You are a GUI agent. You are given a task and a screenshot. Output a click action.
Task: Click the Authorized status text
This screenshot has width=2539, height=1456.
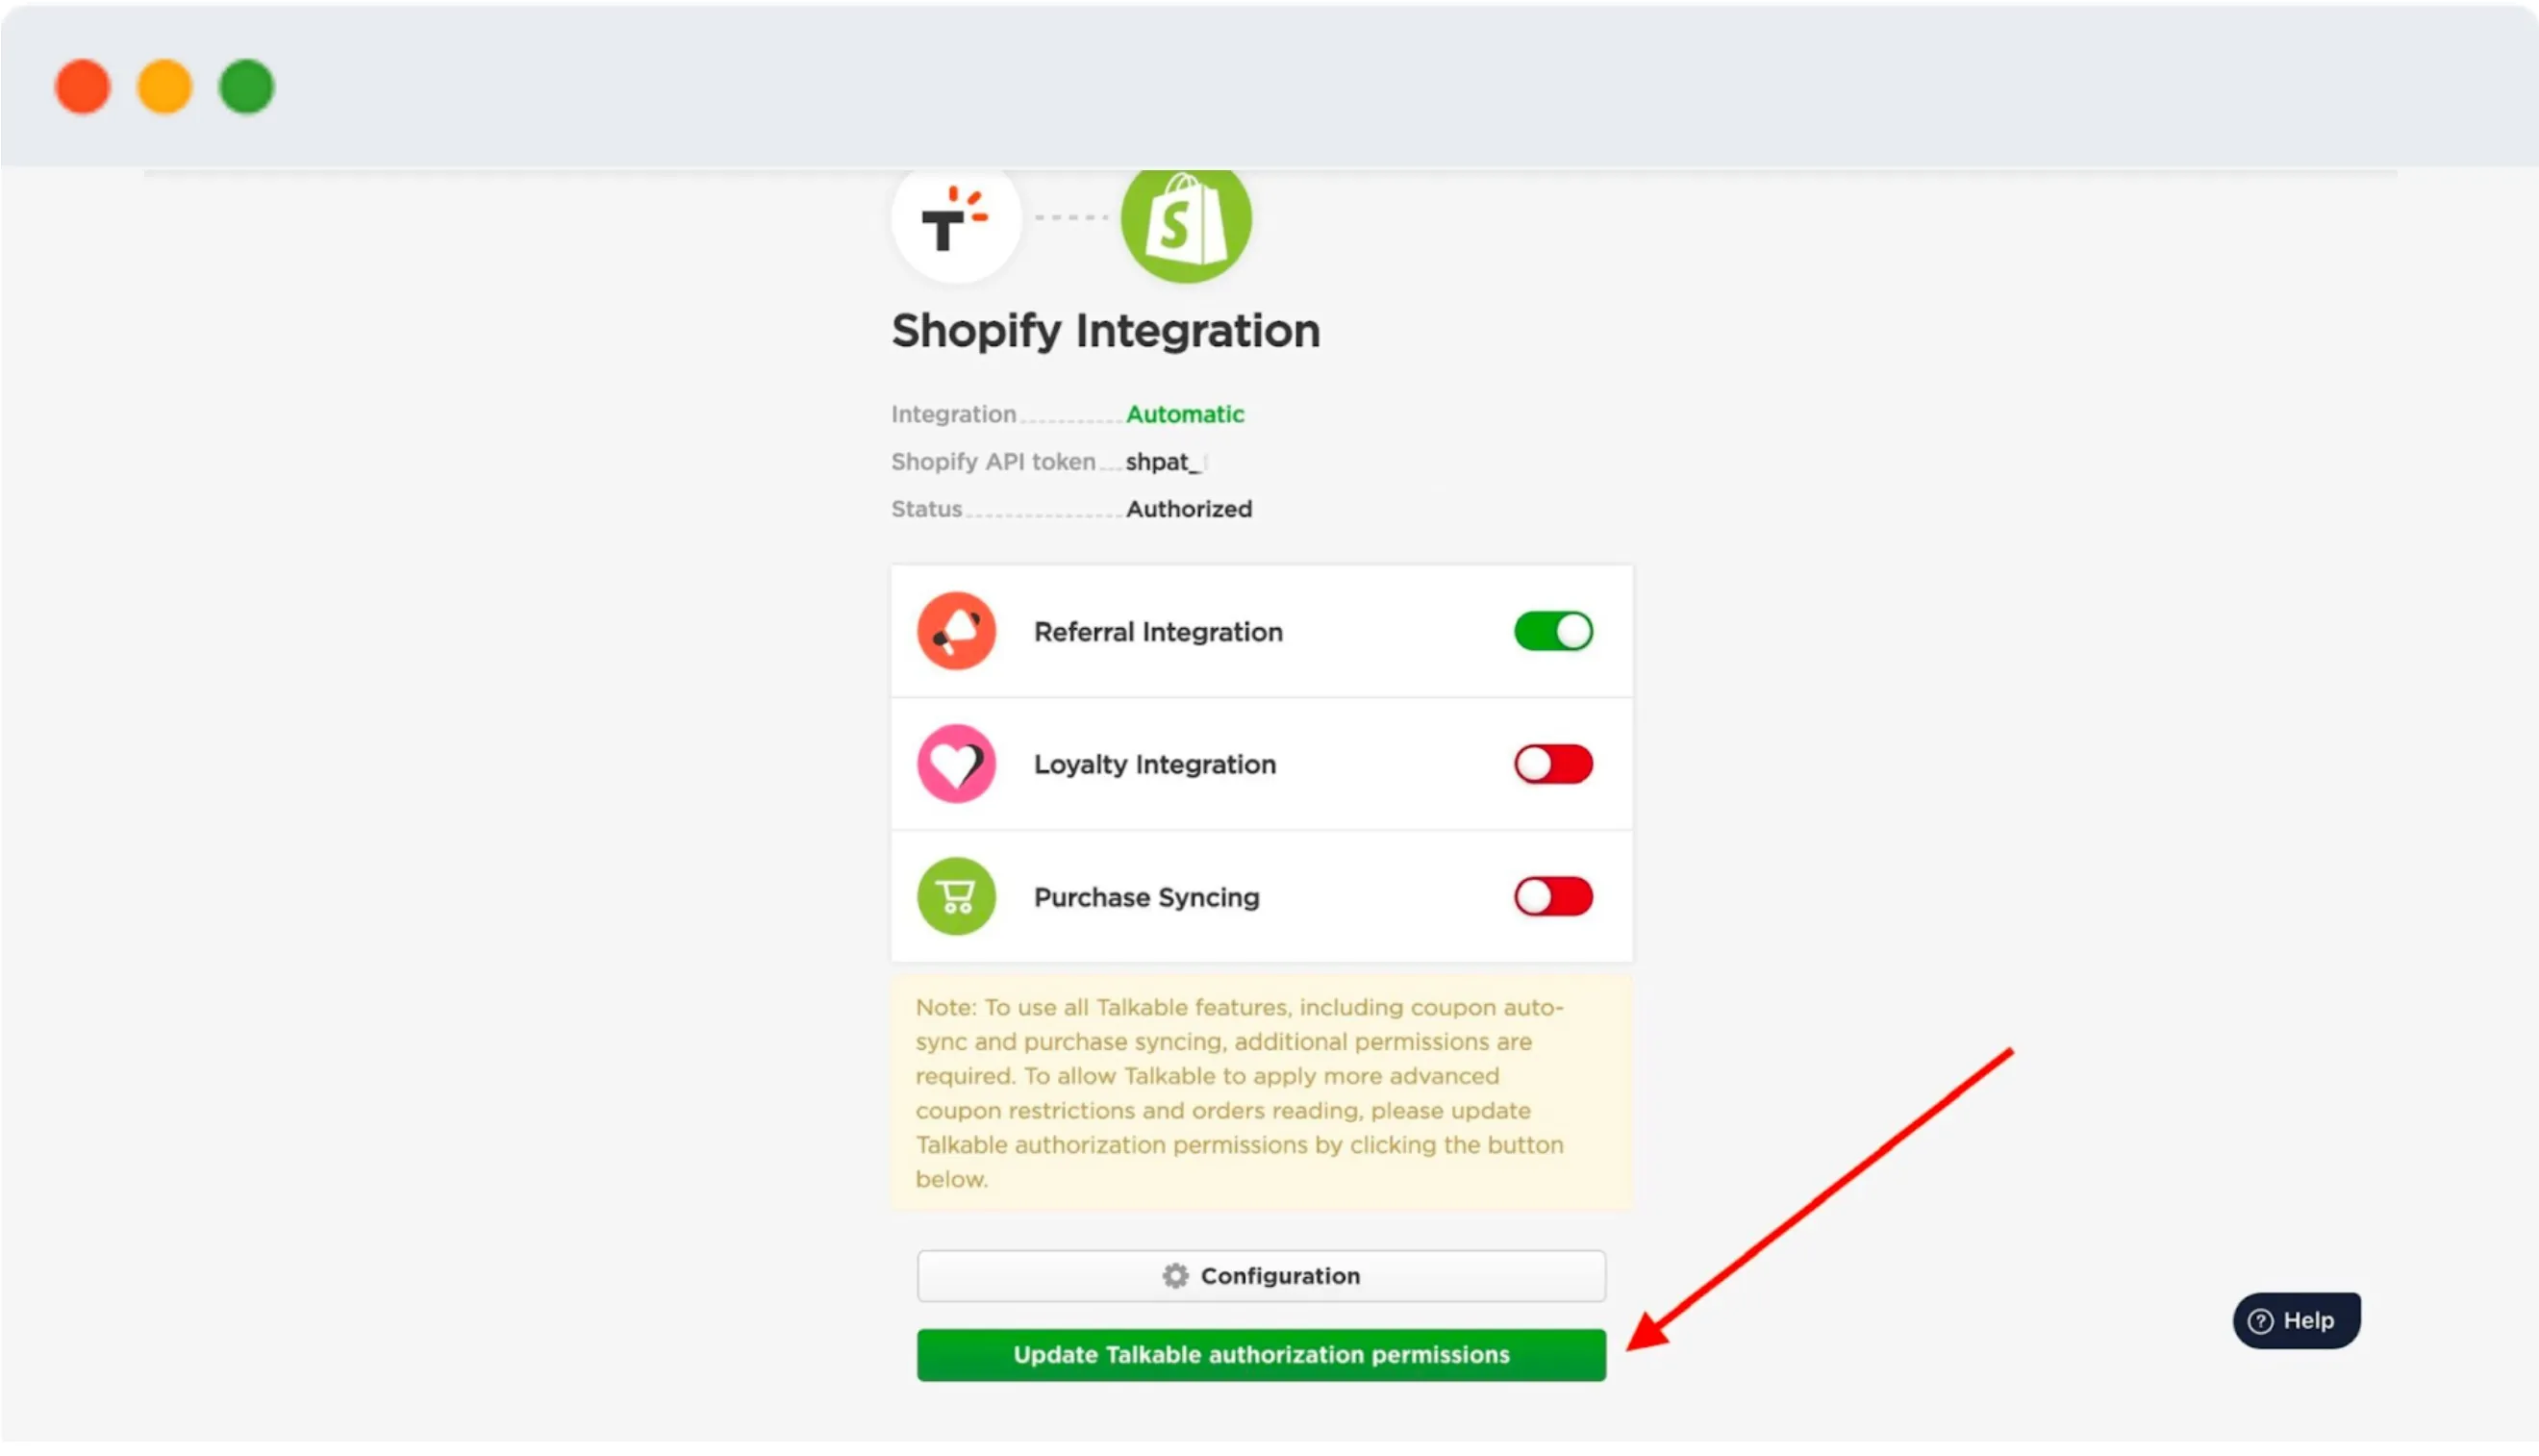[x=1189, y=509]
